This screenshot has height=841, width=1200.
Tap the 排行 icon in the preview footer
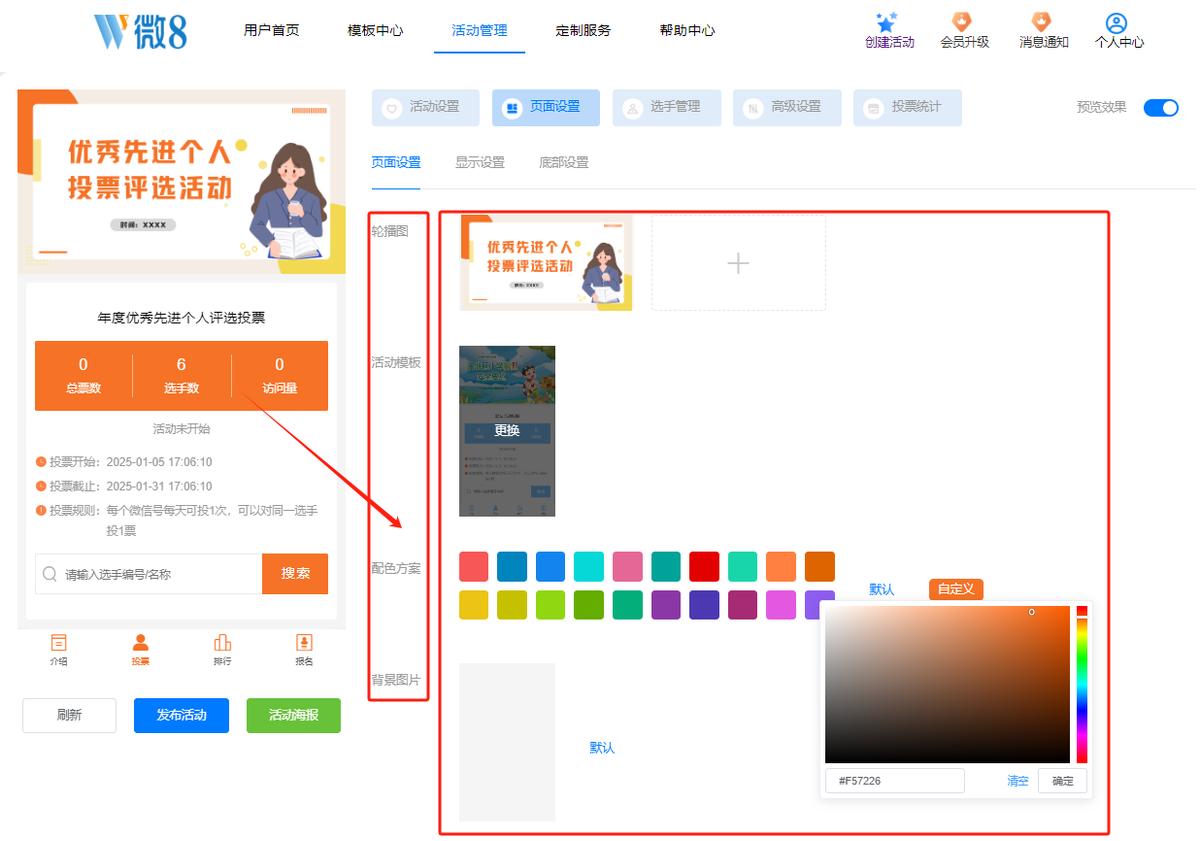[x=222, y=642]
